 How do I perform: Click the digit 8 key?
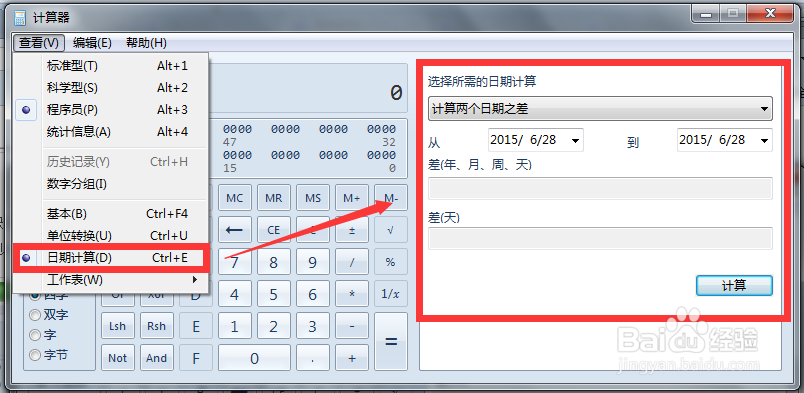coord(273,262)
